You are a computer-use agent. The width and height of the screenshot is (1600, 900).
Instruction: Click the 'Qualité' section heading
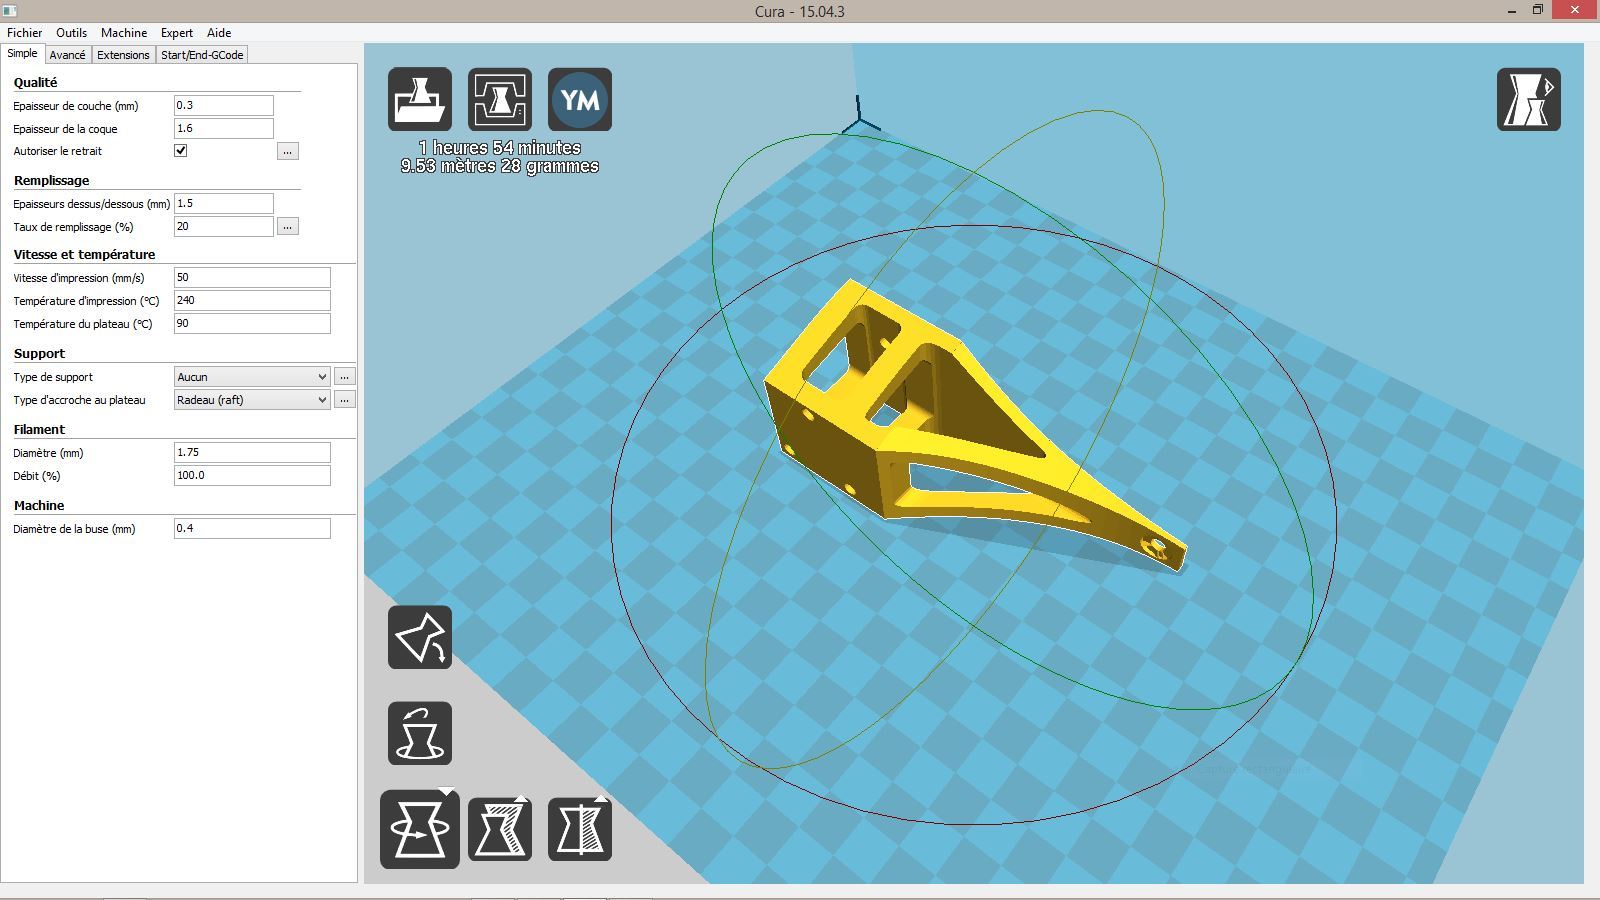click(36, 82)
